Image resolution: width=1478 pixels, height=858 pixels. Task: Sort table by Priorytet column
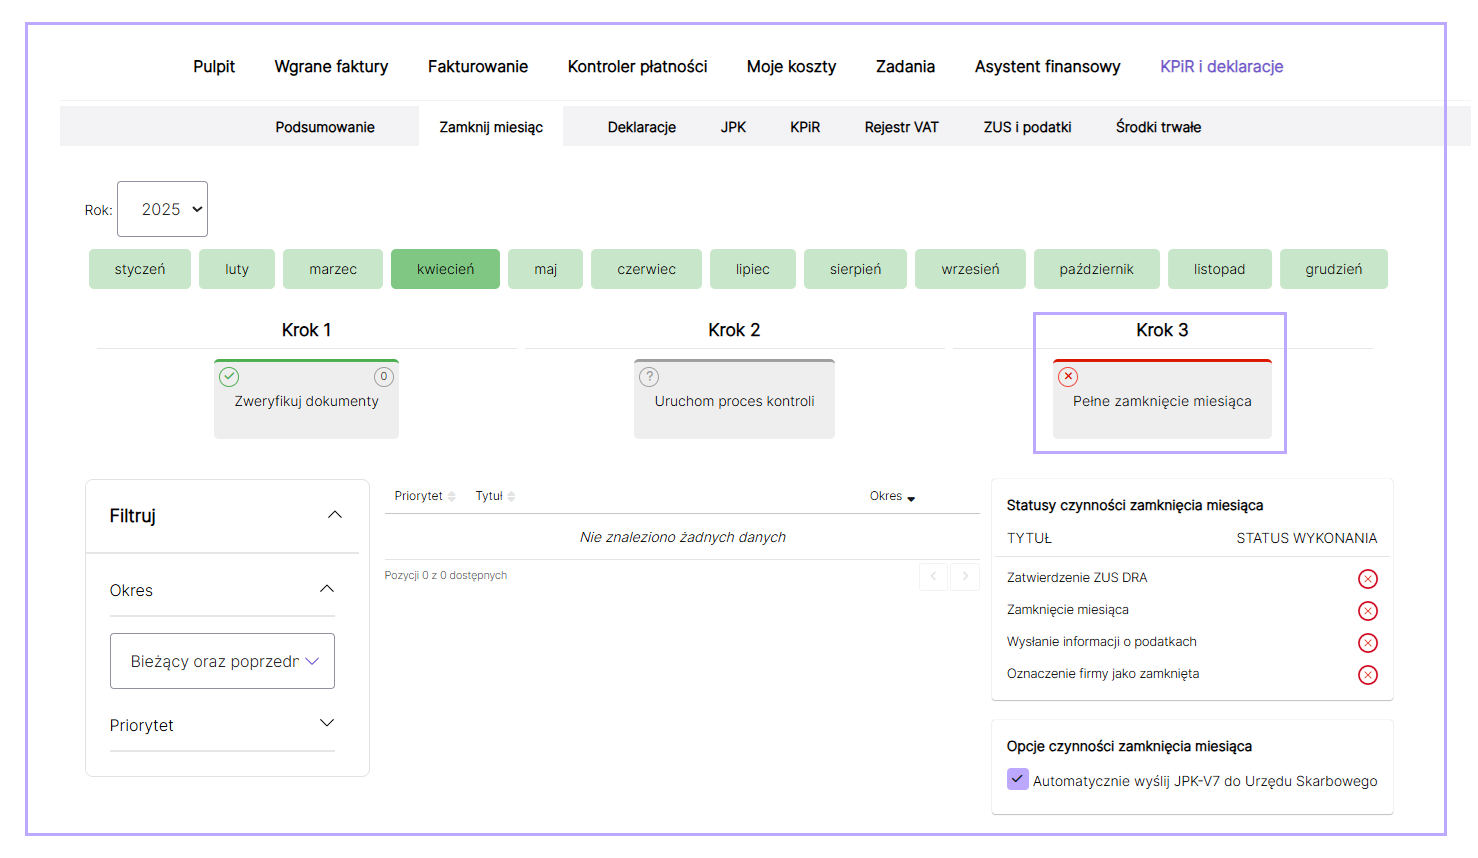pos(425,496)
